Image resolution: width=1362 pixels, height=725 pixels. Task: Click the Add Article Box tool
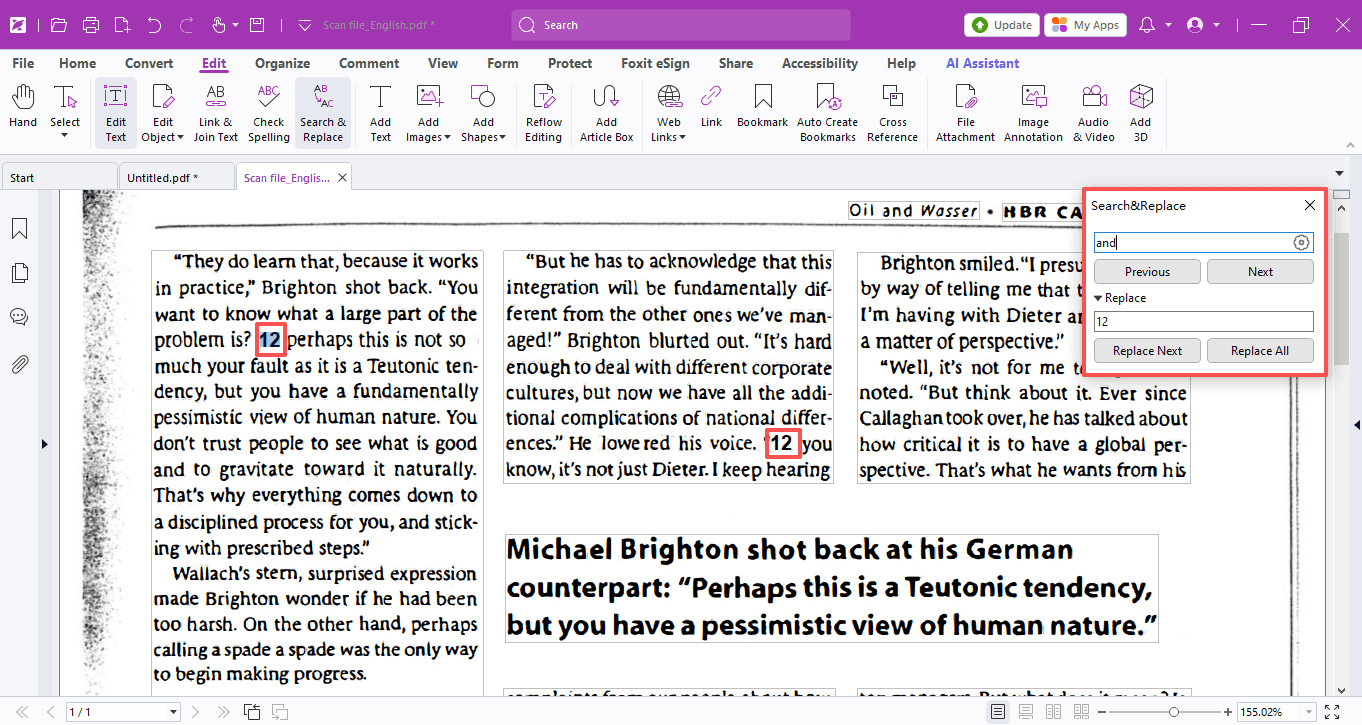point(607,113)
